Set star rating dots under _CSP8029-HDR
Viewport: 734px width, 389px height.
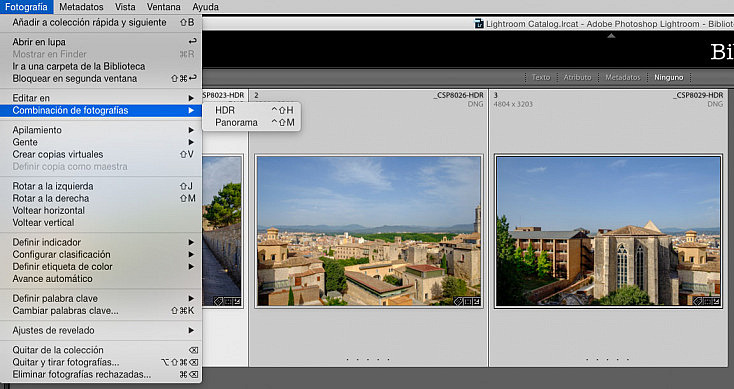(x=608, y=360)
